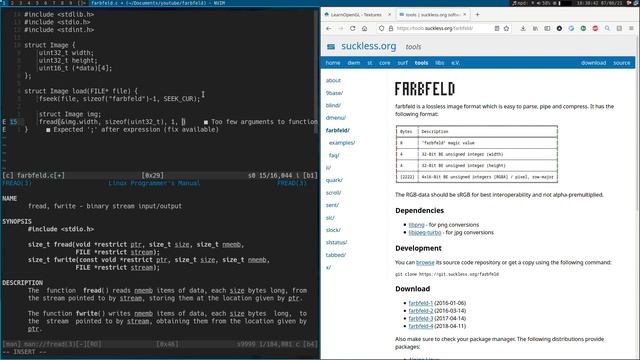Open the st nav item
The image size is (640, 360).
click(369, 63)
